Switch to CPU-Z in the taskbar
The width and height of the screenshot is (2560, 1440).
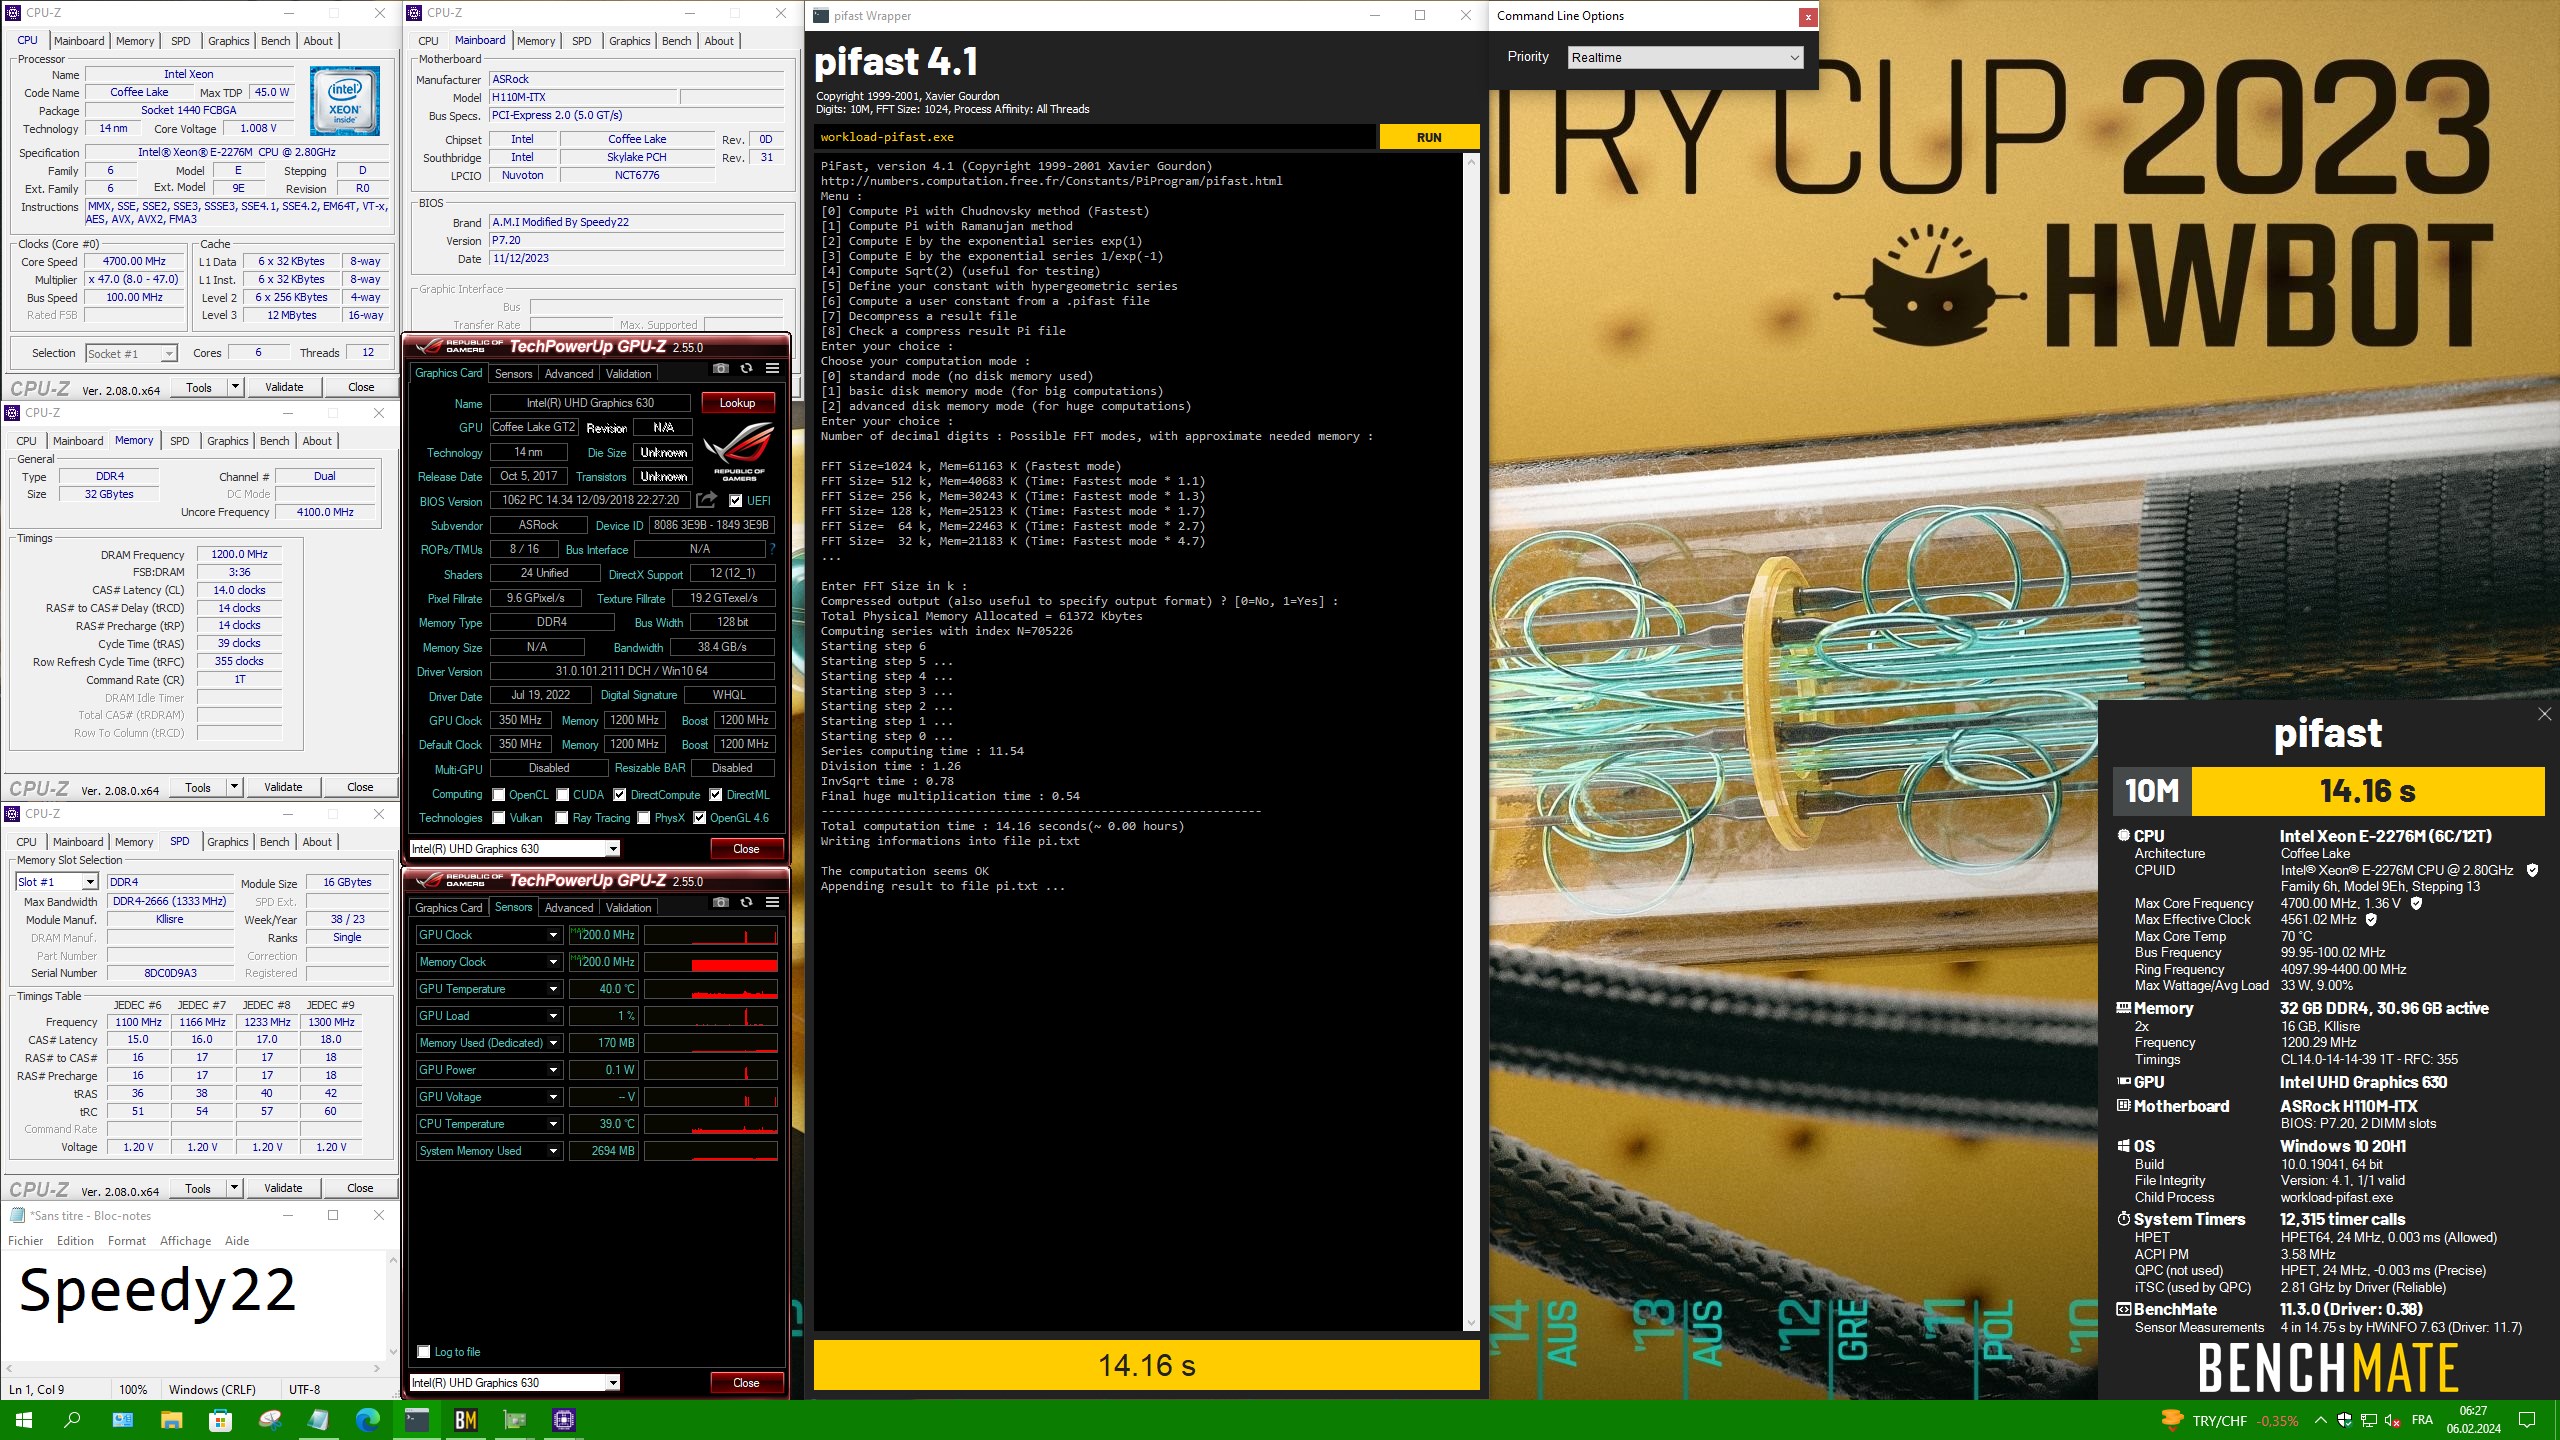[563, 1420]
